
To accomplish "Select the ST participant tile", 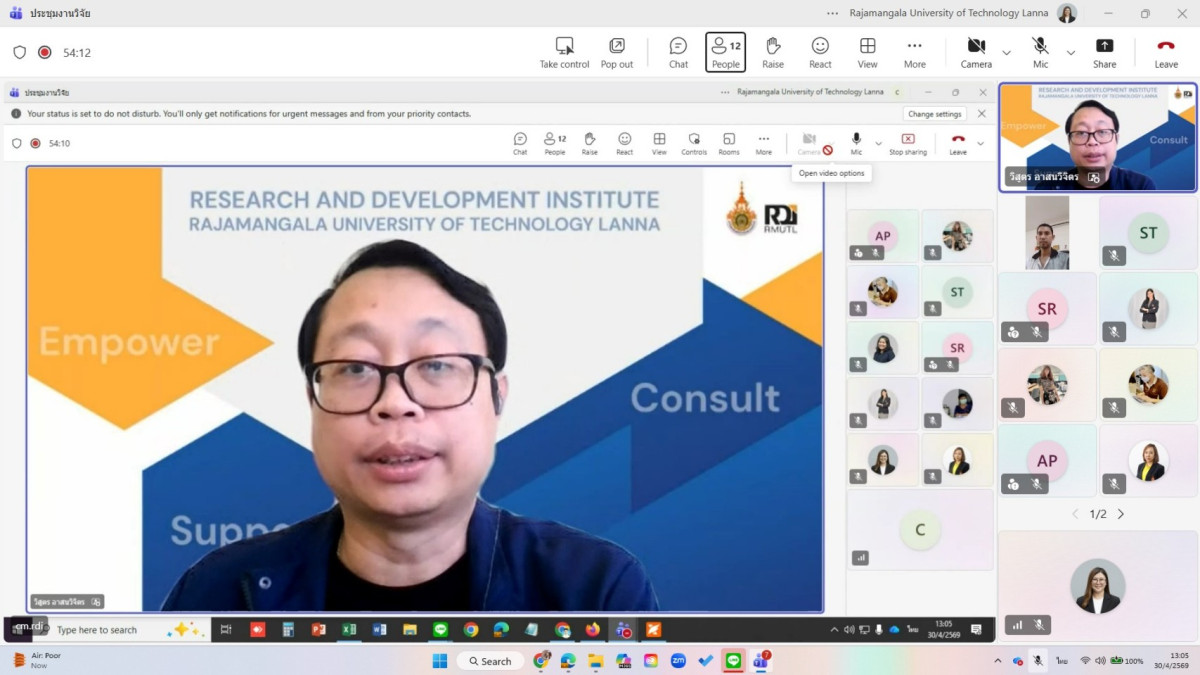I will coord(1148,233).
